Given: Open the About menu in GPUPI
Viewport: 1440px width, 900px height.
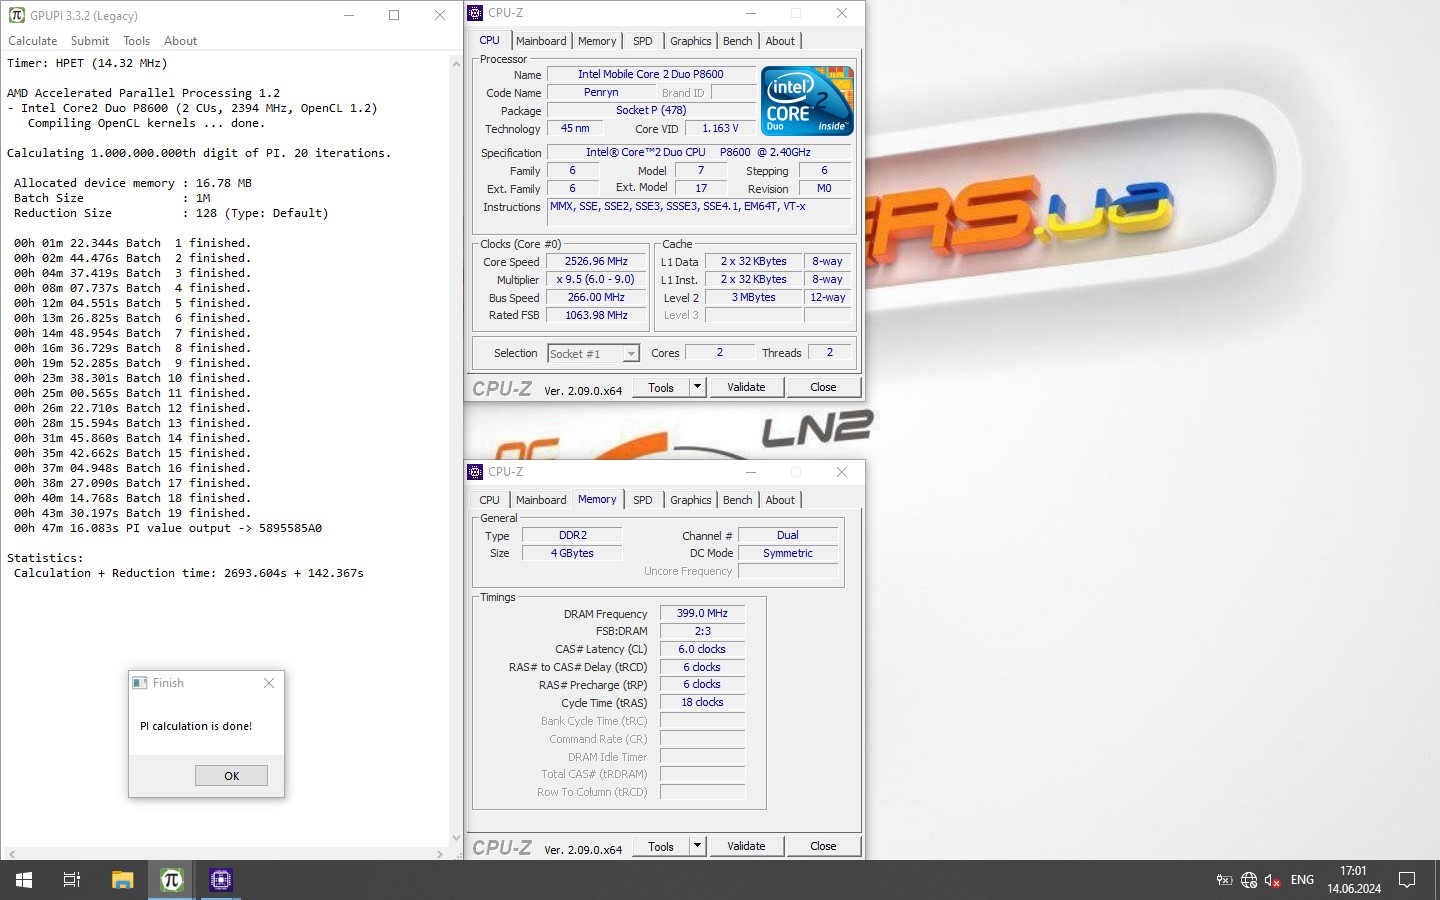Looking at the screenshot, I should pyautogui.click(x=181, y=41).
